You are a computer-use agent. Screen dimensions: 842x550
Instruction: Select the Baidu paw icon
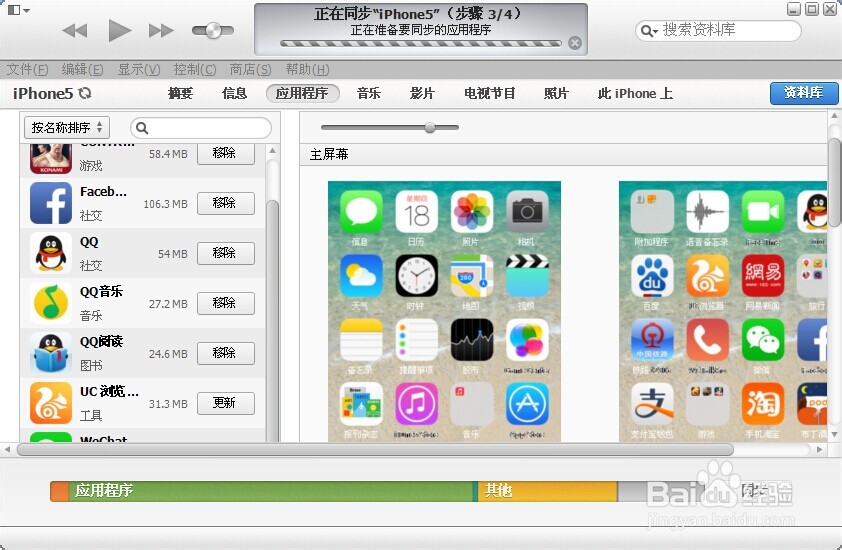(652, 276)
